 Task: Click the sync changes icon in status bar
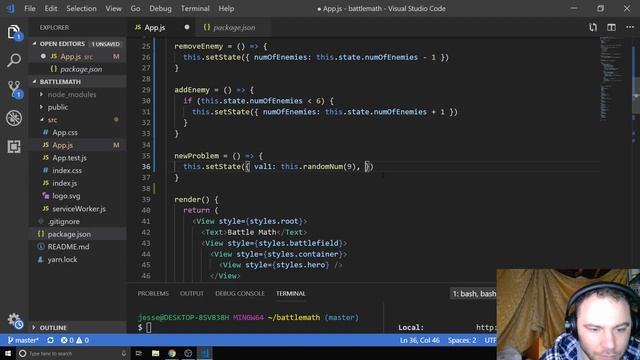coord(50,340)
